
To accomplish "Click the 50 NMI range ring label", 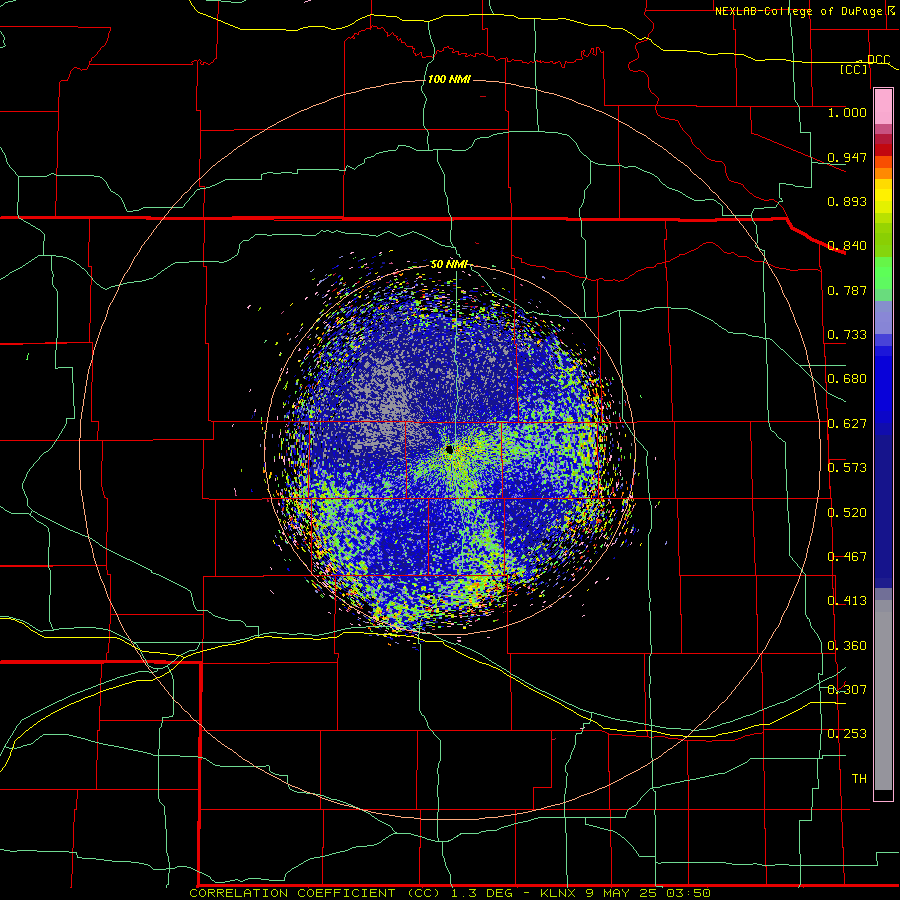I will point(449,264).
